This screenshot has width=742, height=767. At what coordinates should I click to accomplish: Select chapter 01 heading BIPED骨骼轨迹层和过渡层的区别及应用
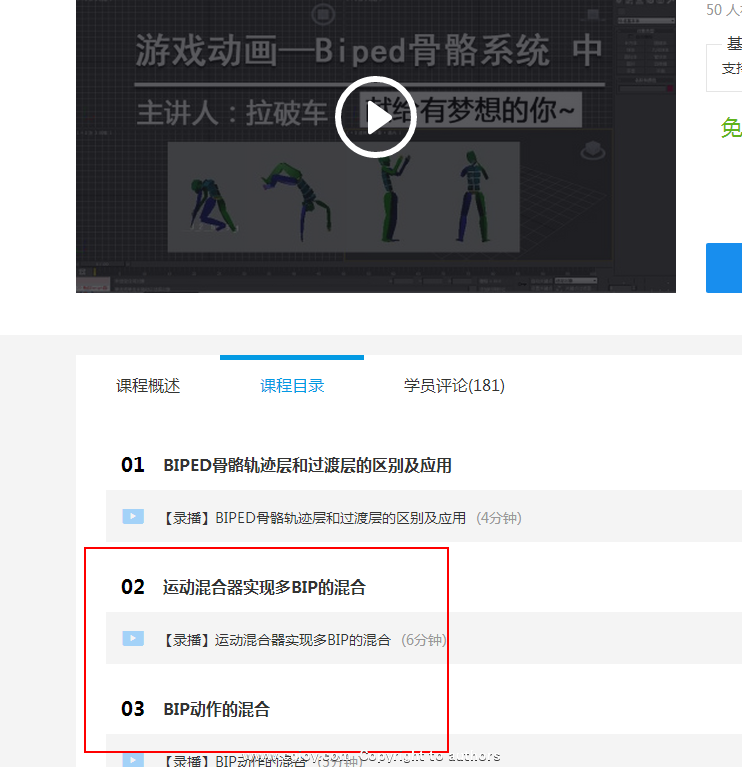307,465
